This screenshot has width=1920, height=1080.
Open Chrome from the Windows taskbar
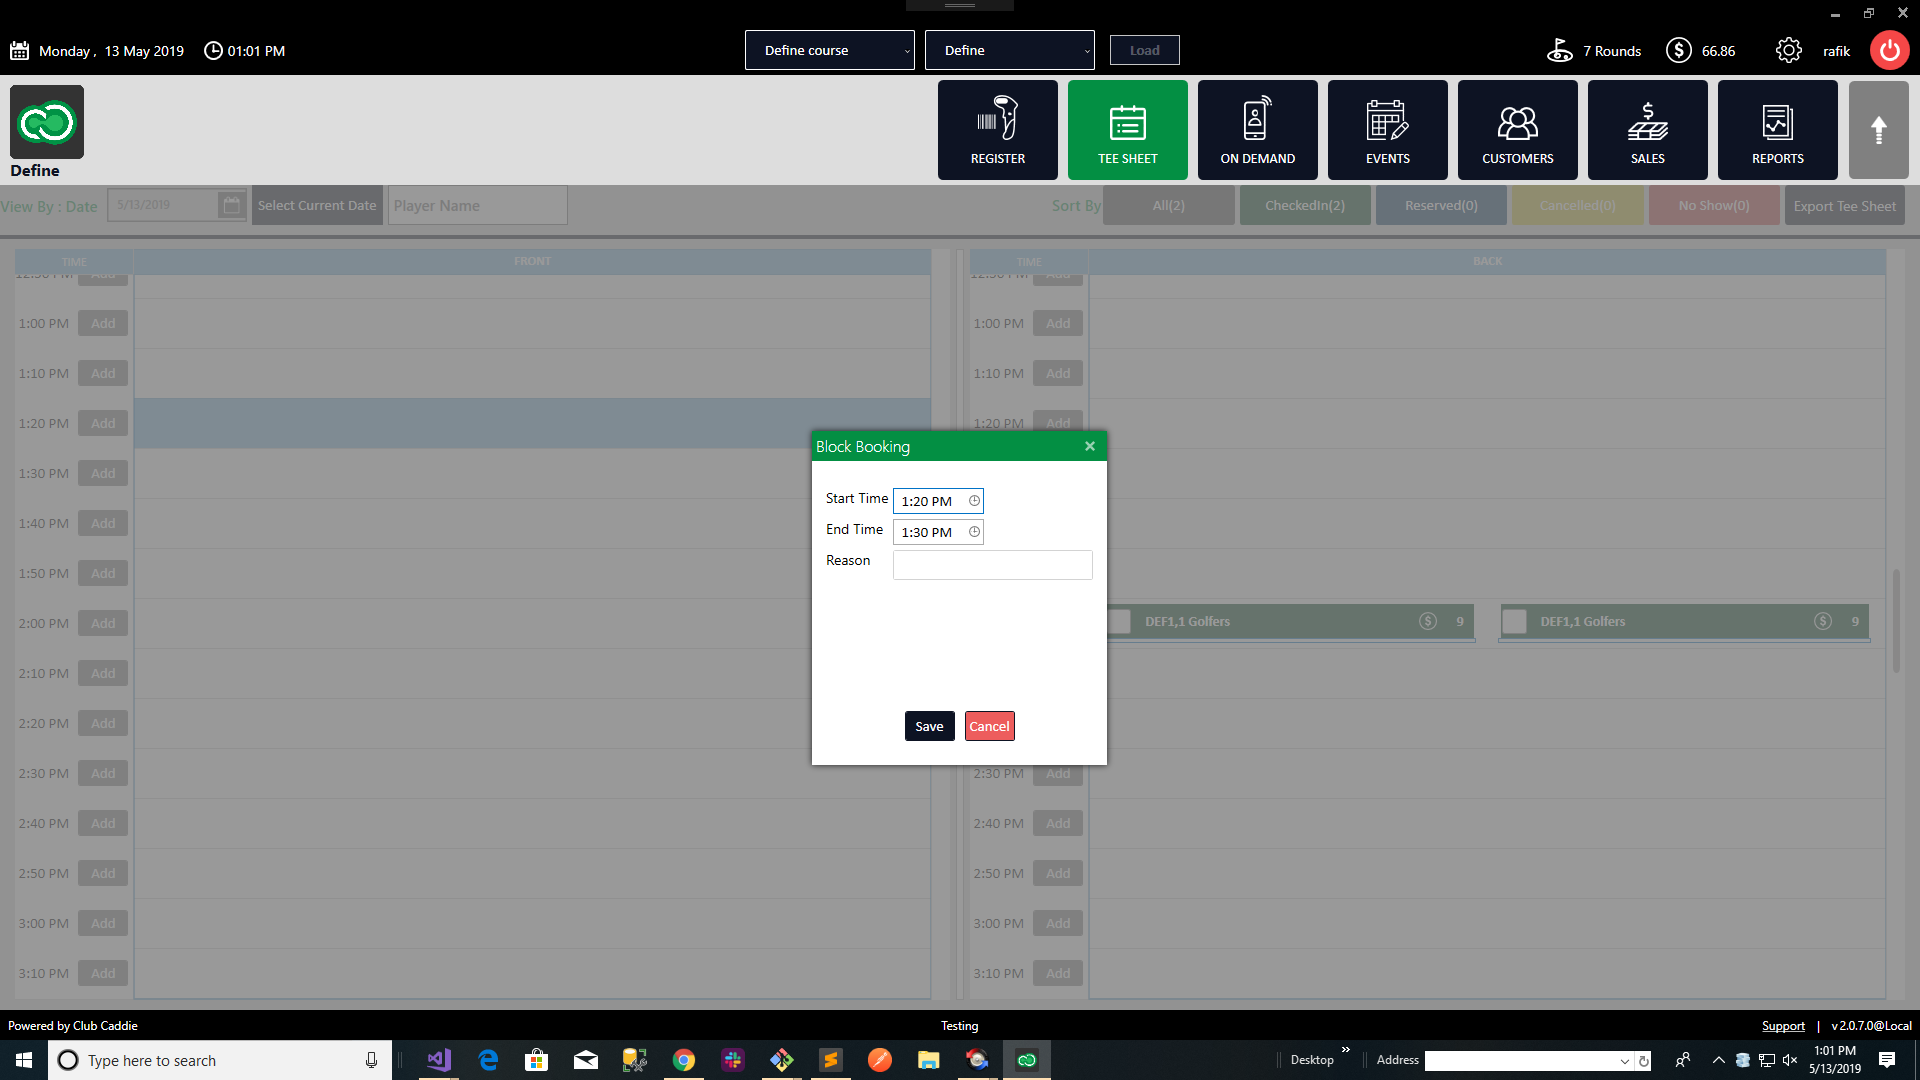[x=684, y=1060]
